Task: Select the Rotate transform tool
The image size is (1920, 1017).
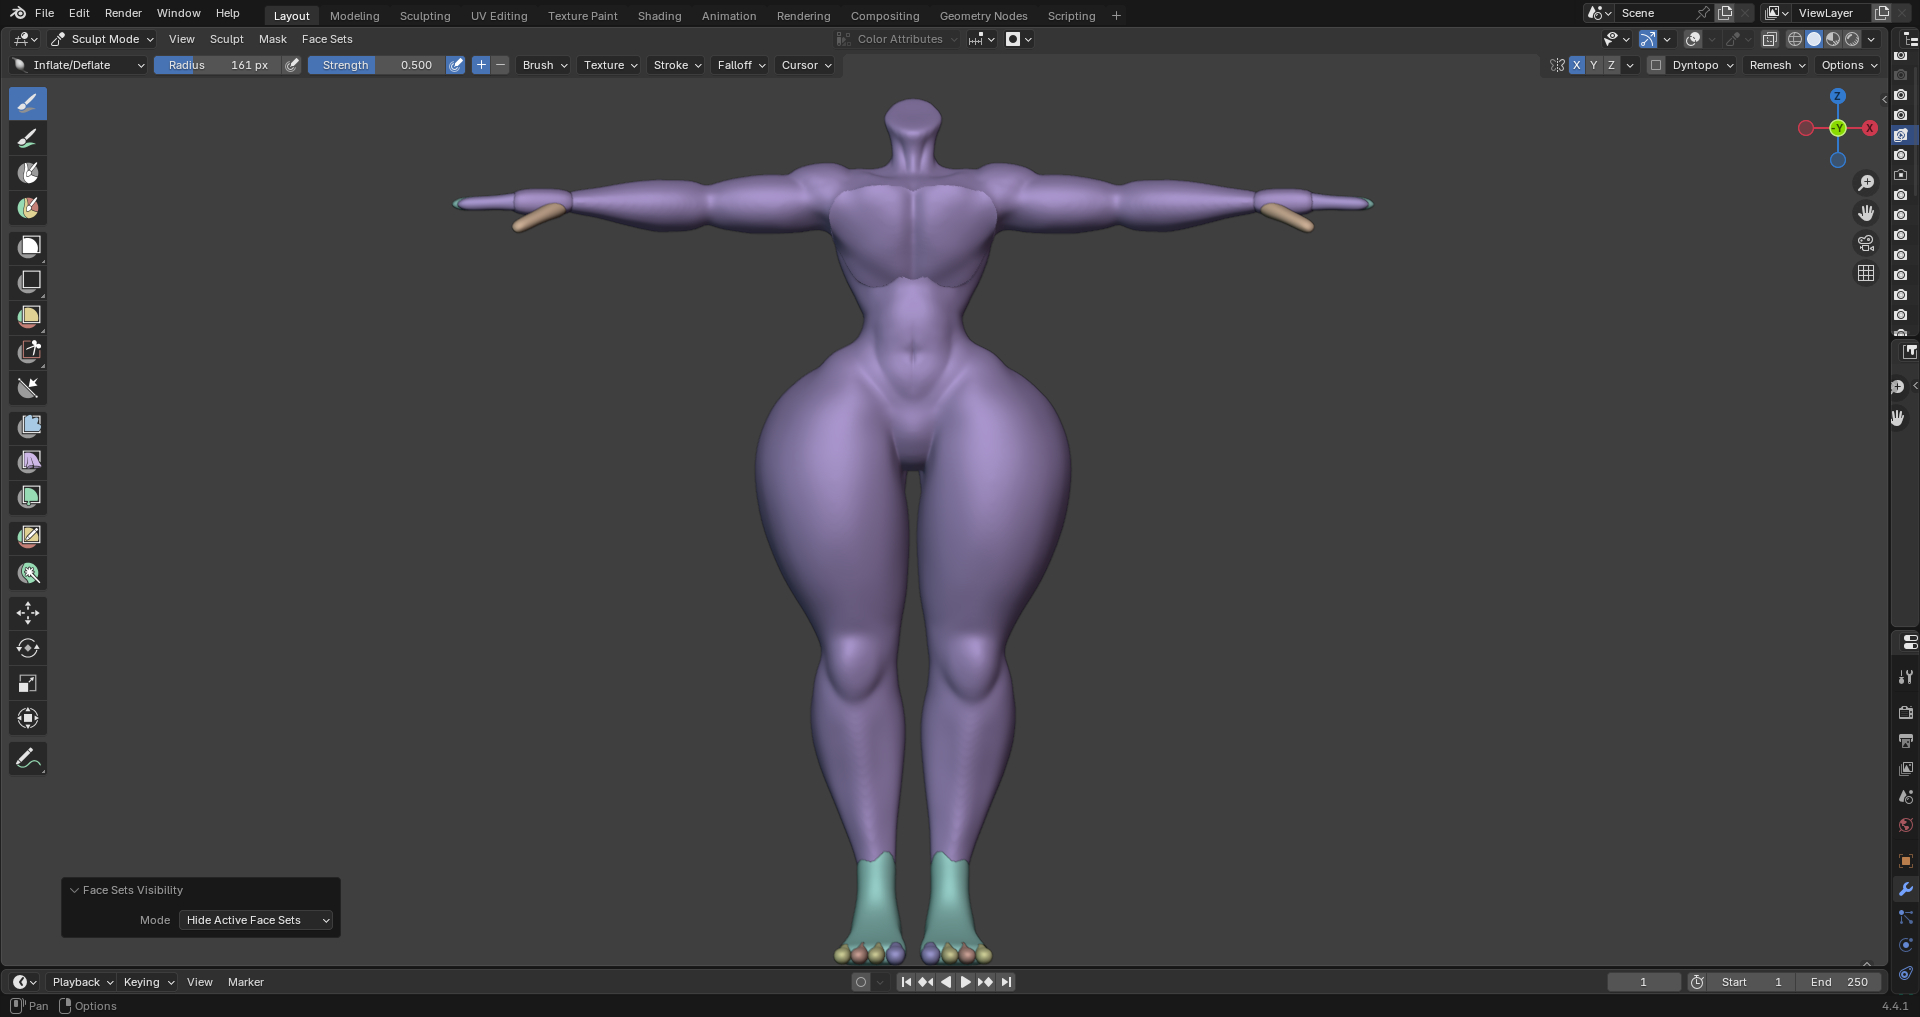Action: tap(28, 648)
